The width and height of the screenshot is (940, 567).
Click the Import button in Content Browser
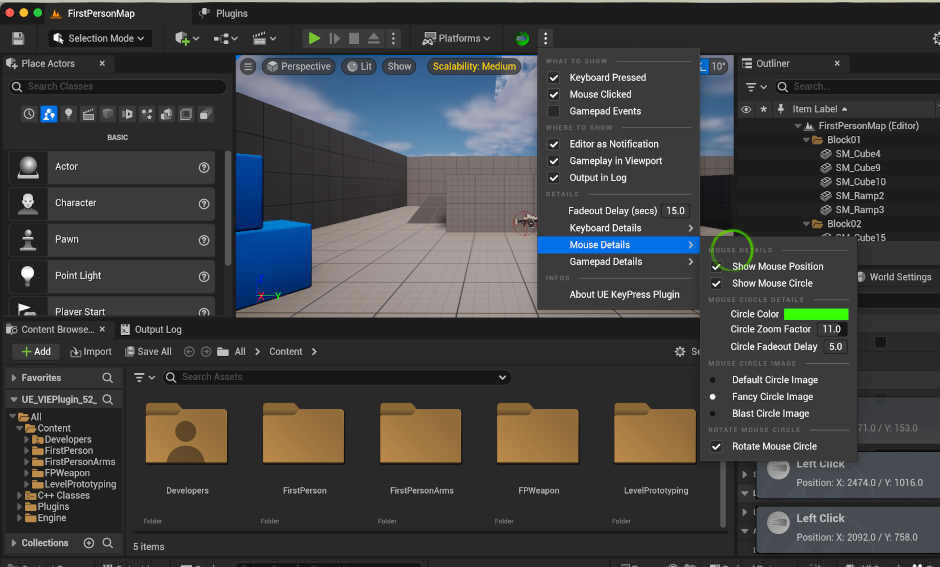pyautogui.click(x=91, y=352)
